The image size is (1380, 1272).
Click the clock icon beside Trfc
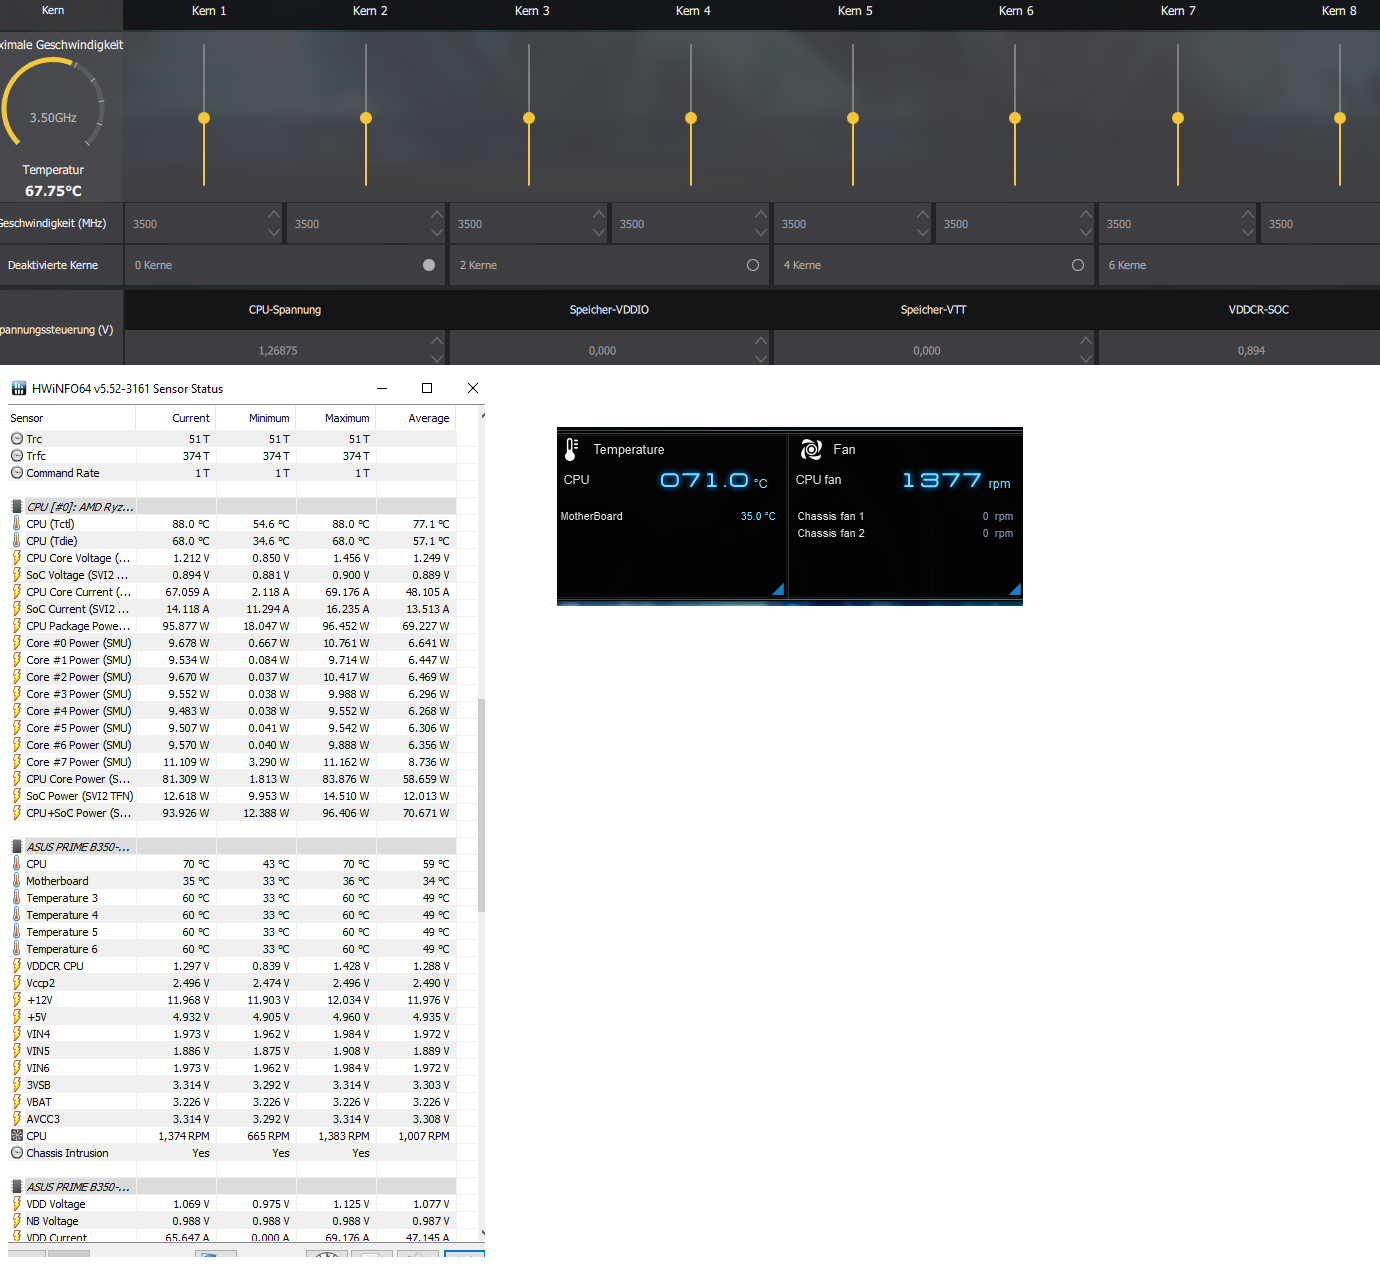click(x=17, y=456)
